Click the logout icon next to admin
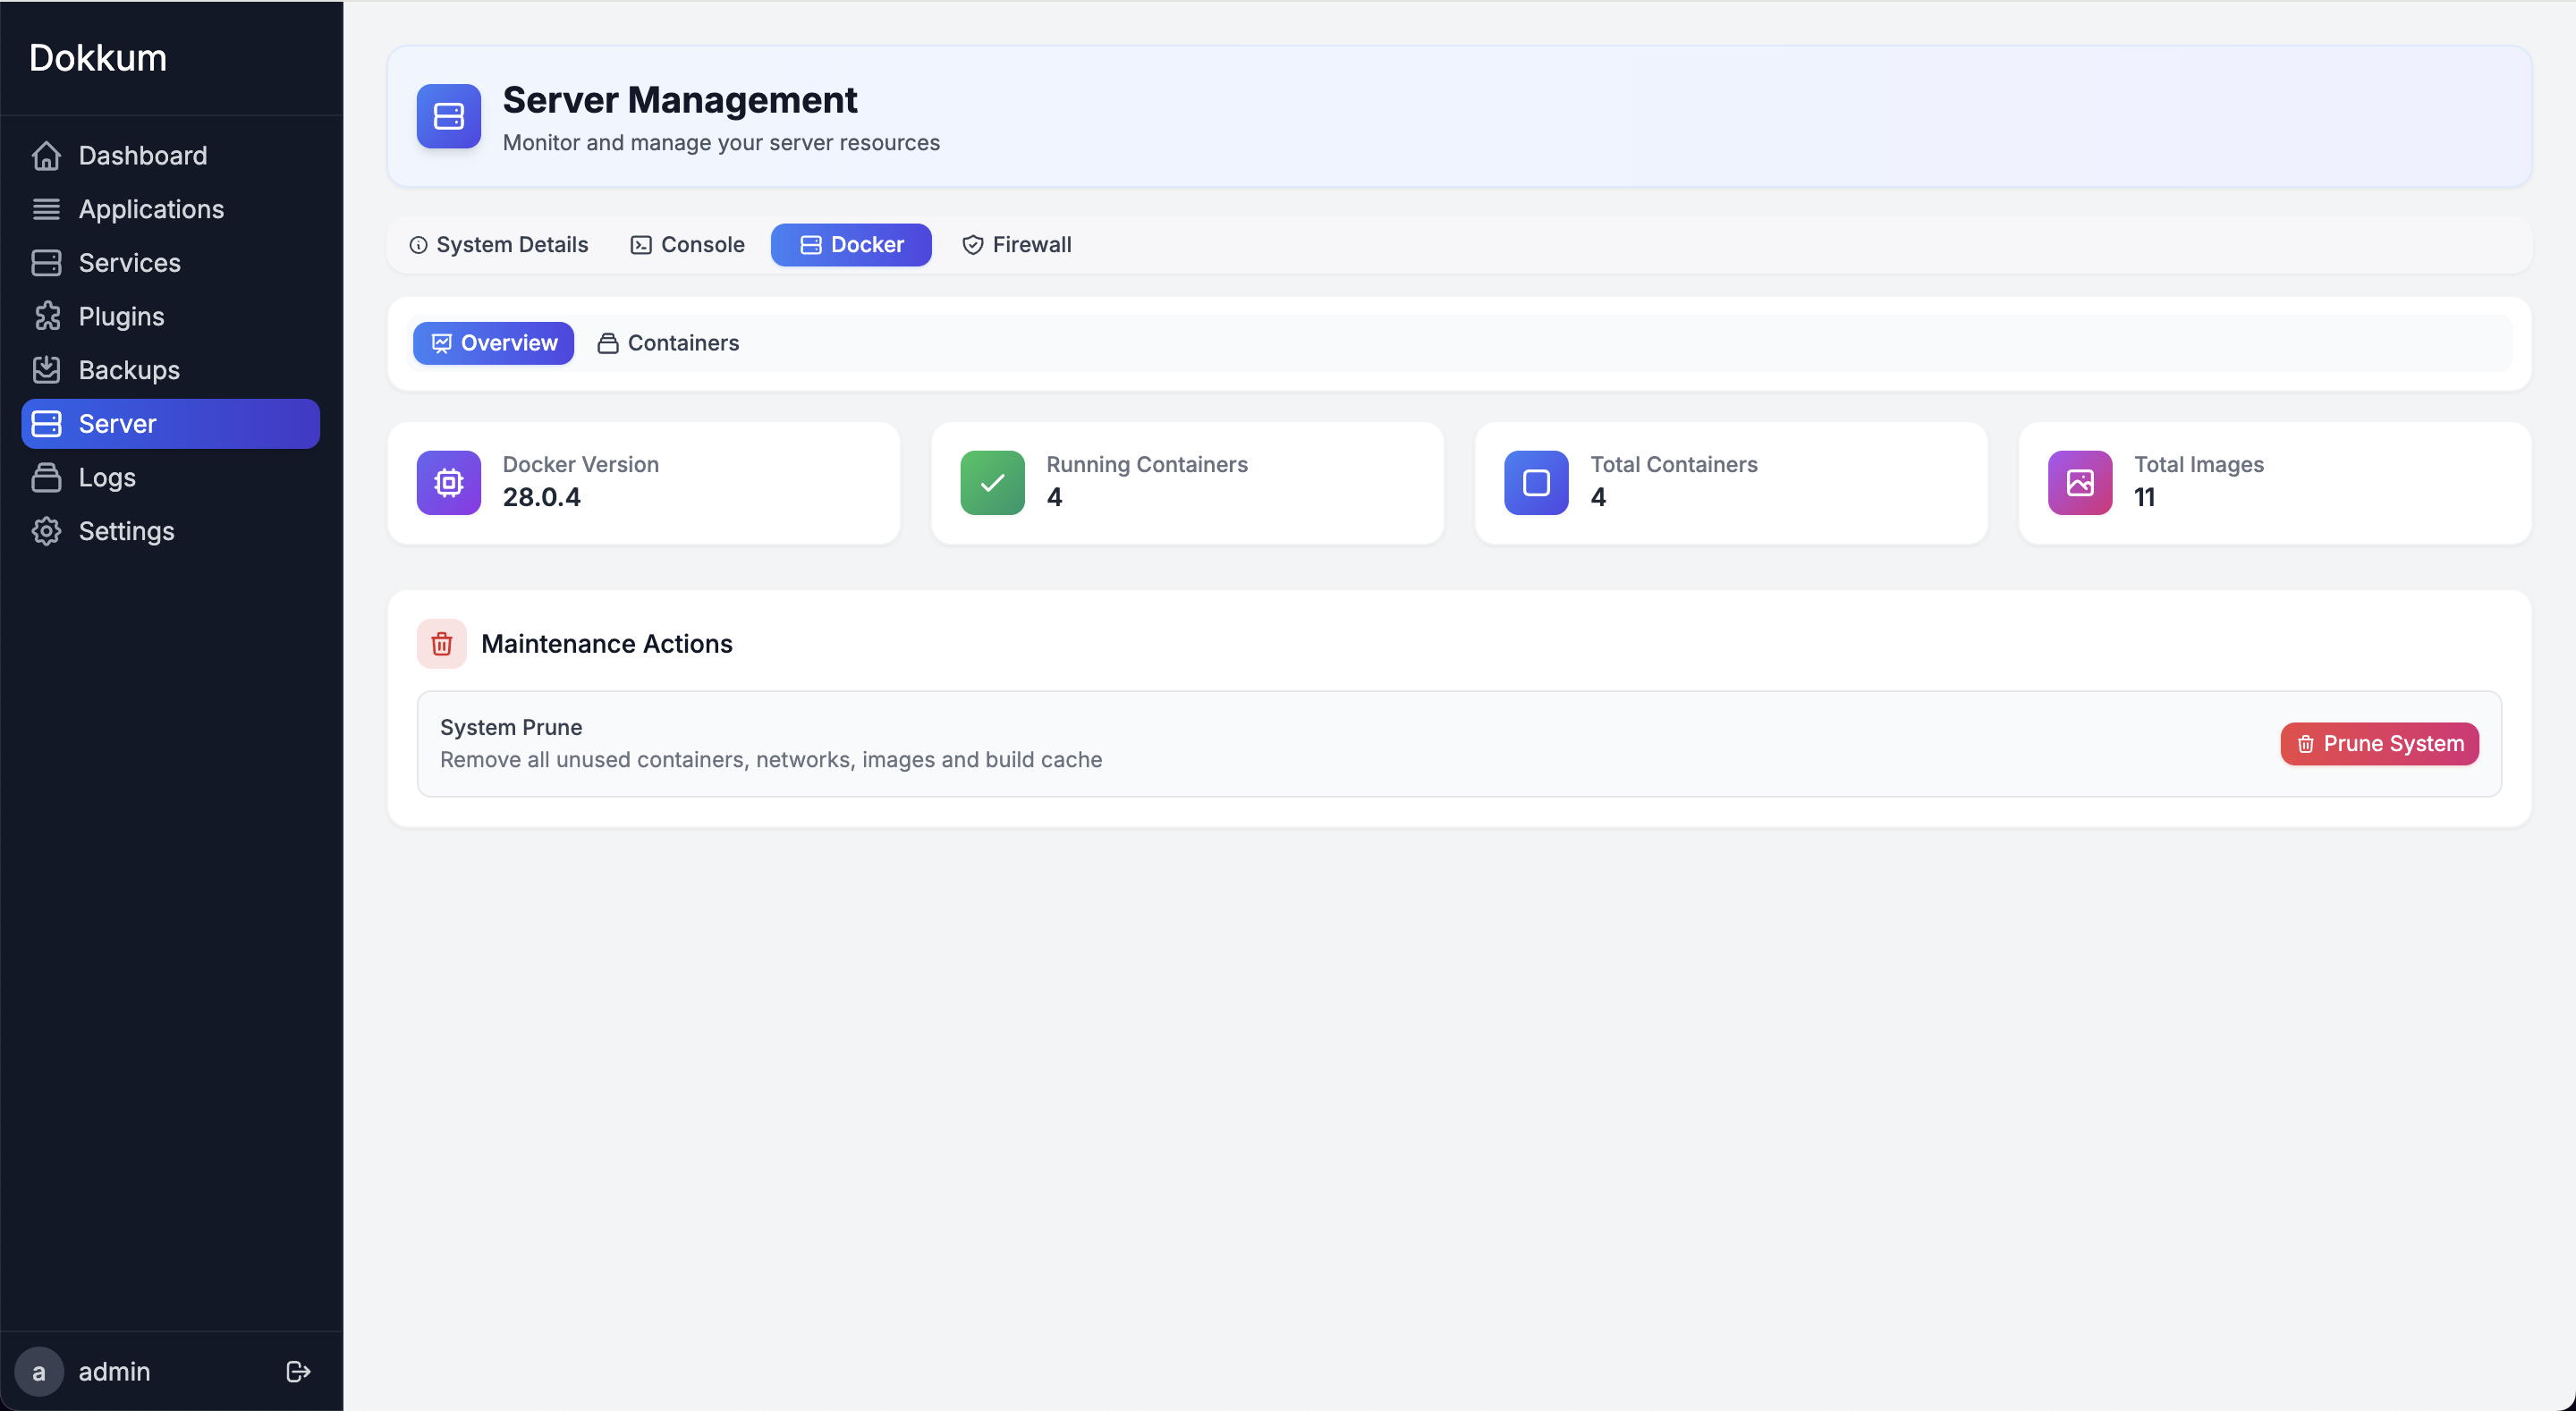This screenshot has height=1411, width=2576. pyautogui.click(x=297, y=1371)
